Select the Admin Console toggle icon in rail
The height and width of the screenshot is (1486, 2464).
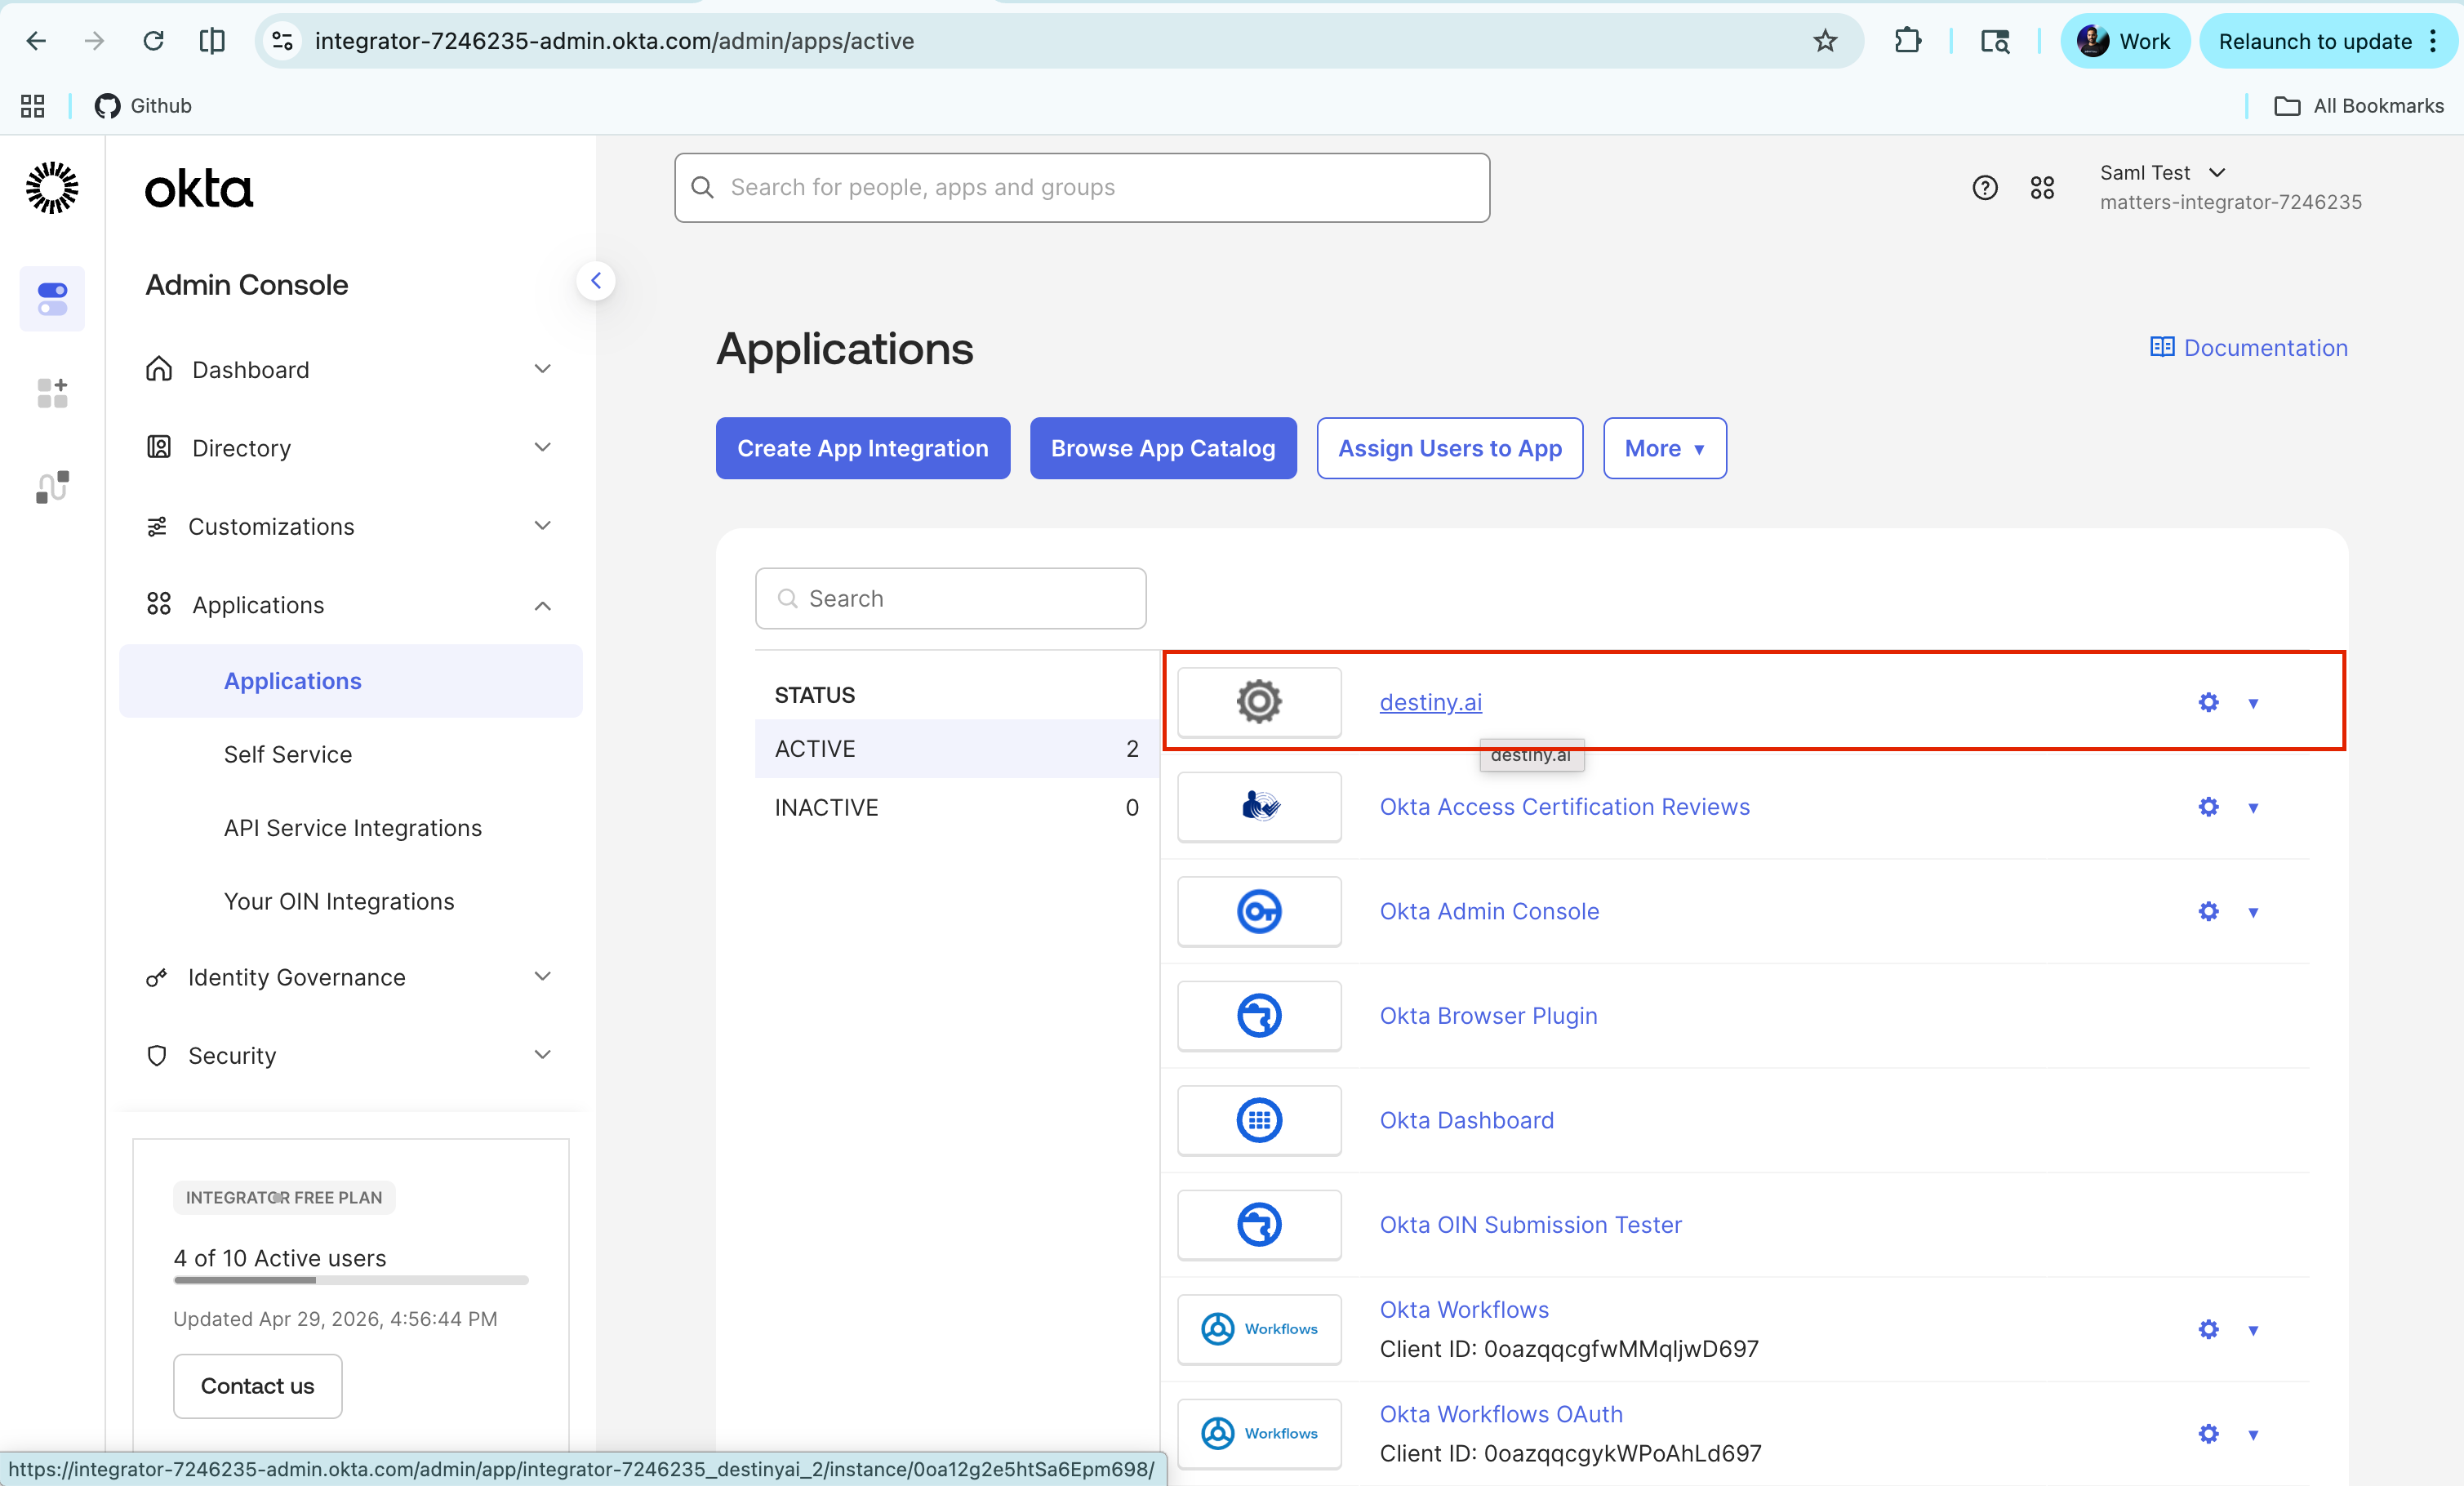[x=52, y=298]
